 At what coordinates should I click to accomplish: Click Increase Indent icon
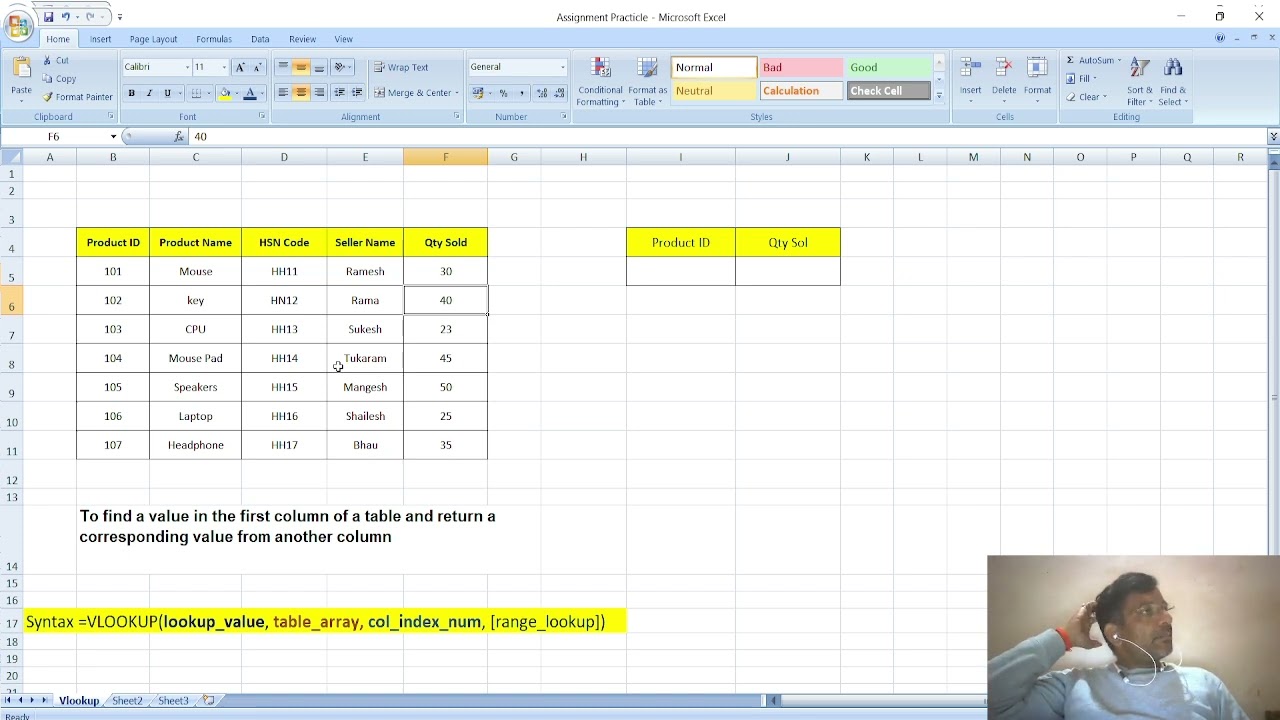tap(357, 93)
